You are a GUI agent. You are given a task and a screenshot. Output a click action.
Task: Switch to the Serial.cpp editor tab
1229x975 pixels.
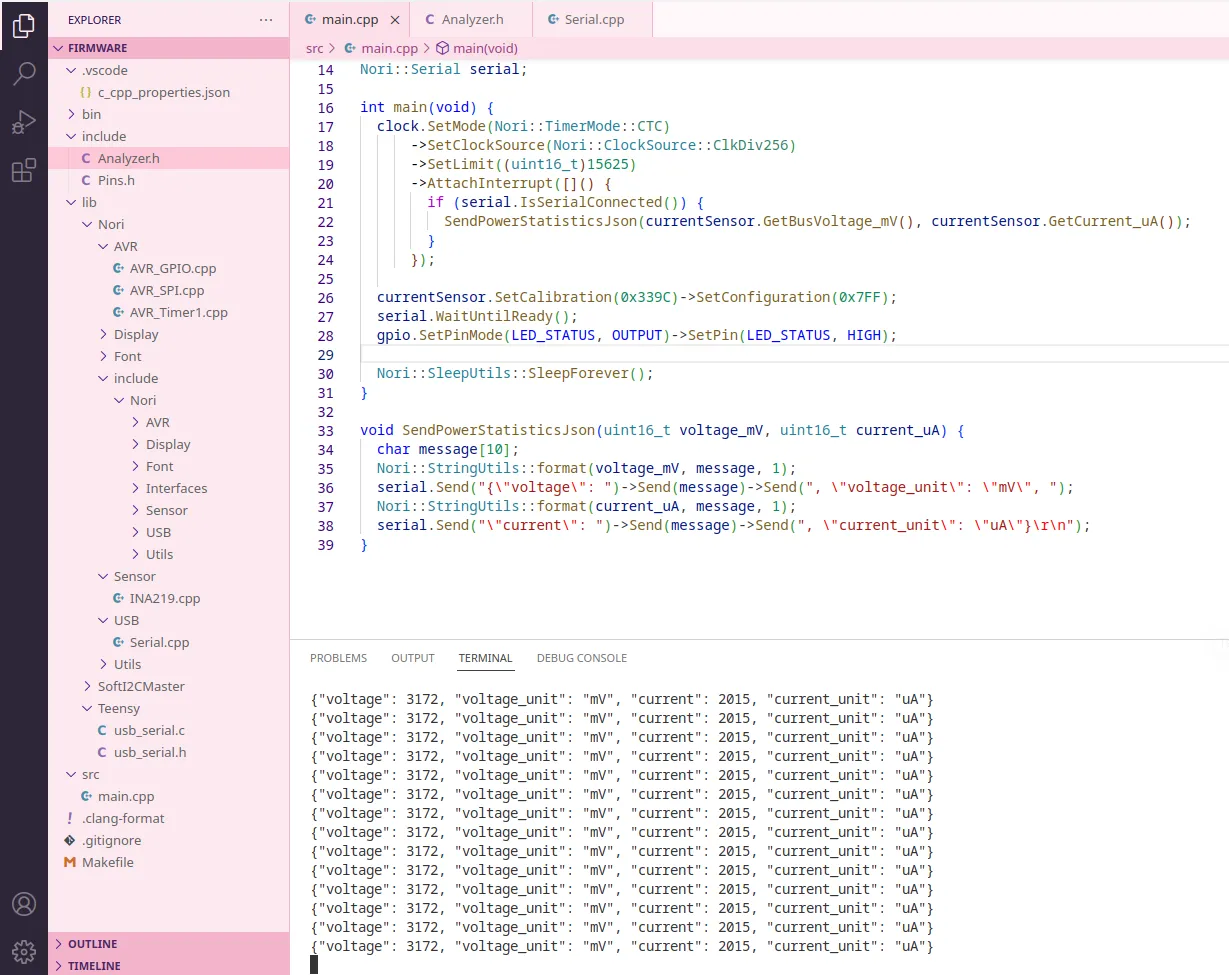click(x=594, y=20)
